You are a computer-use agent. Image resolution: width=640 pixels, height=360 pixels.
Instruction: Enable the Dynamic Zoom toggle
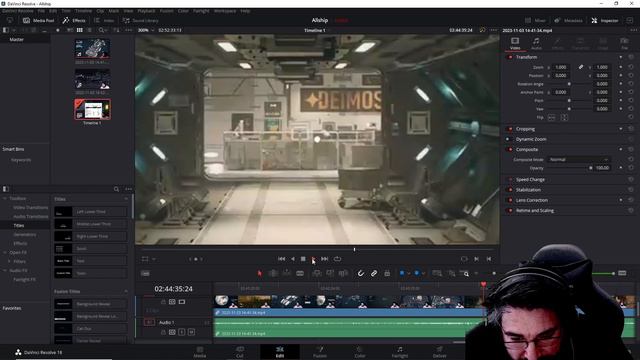tap(508, 139)
